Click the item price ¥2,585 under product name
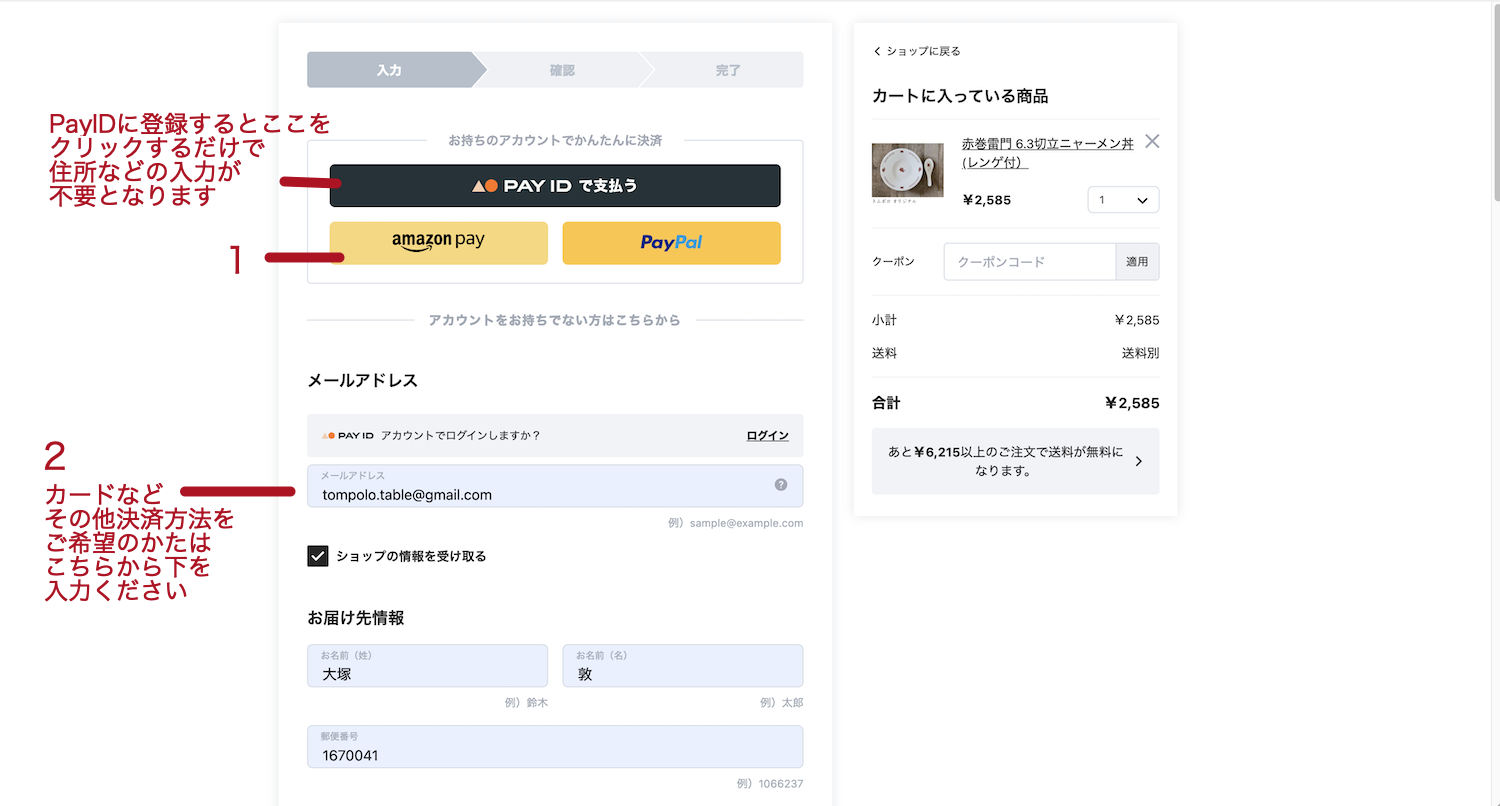 coord(987,200)
